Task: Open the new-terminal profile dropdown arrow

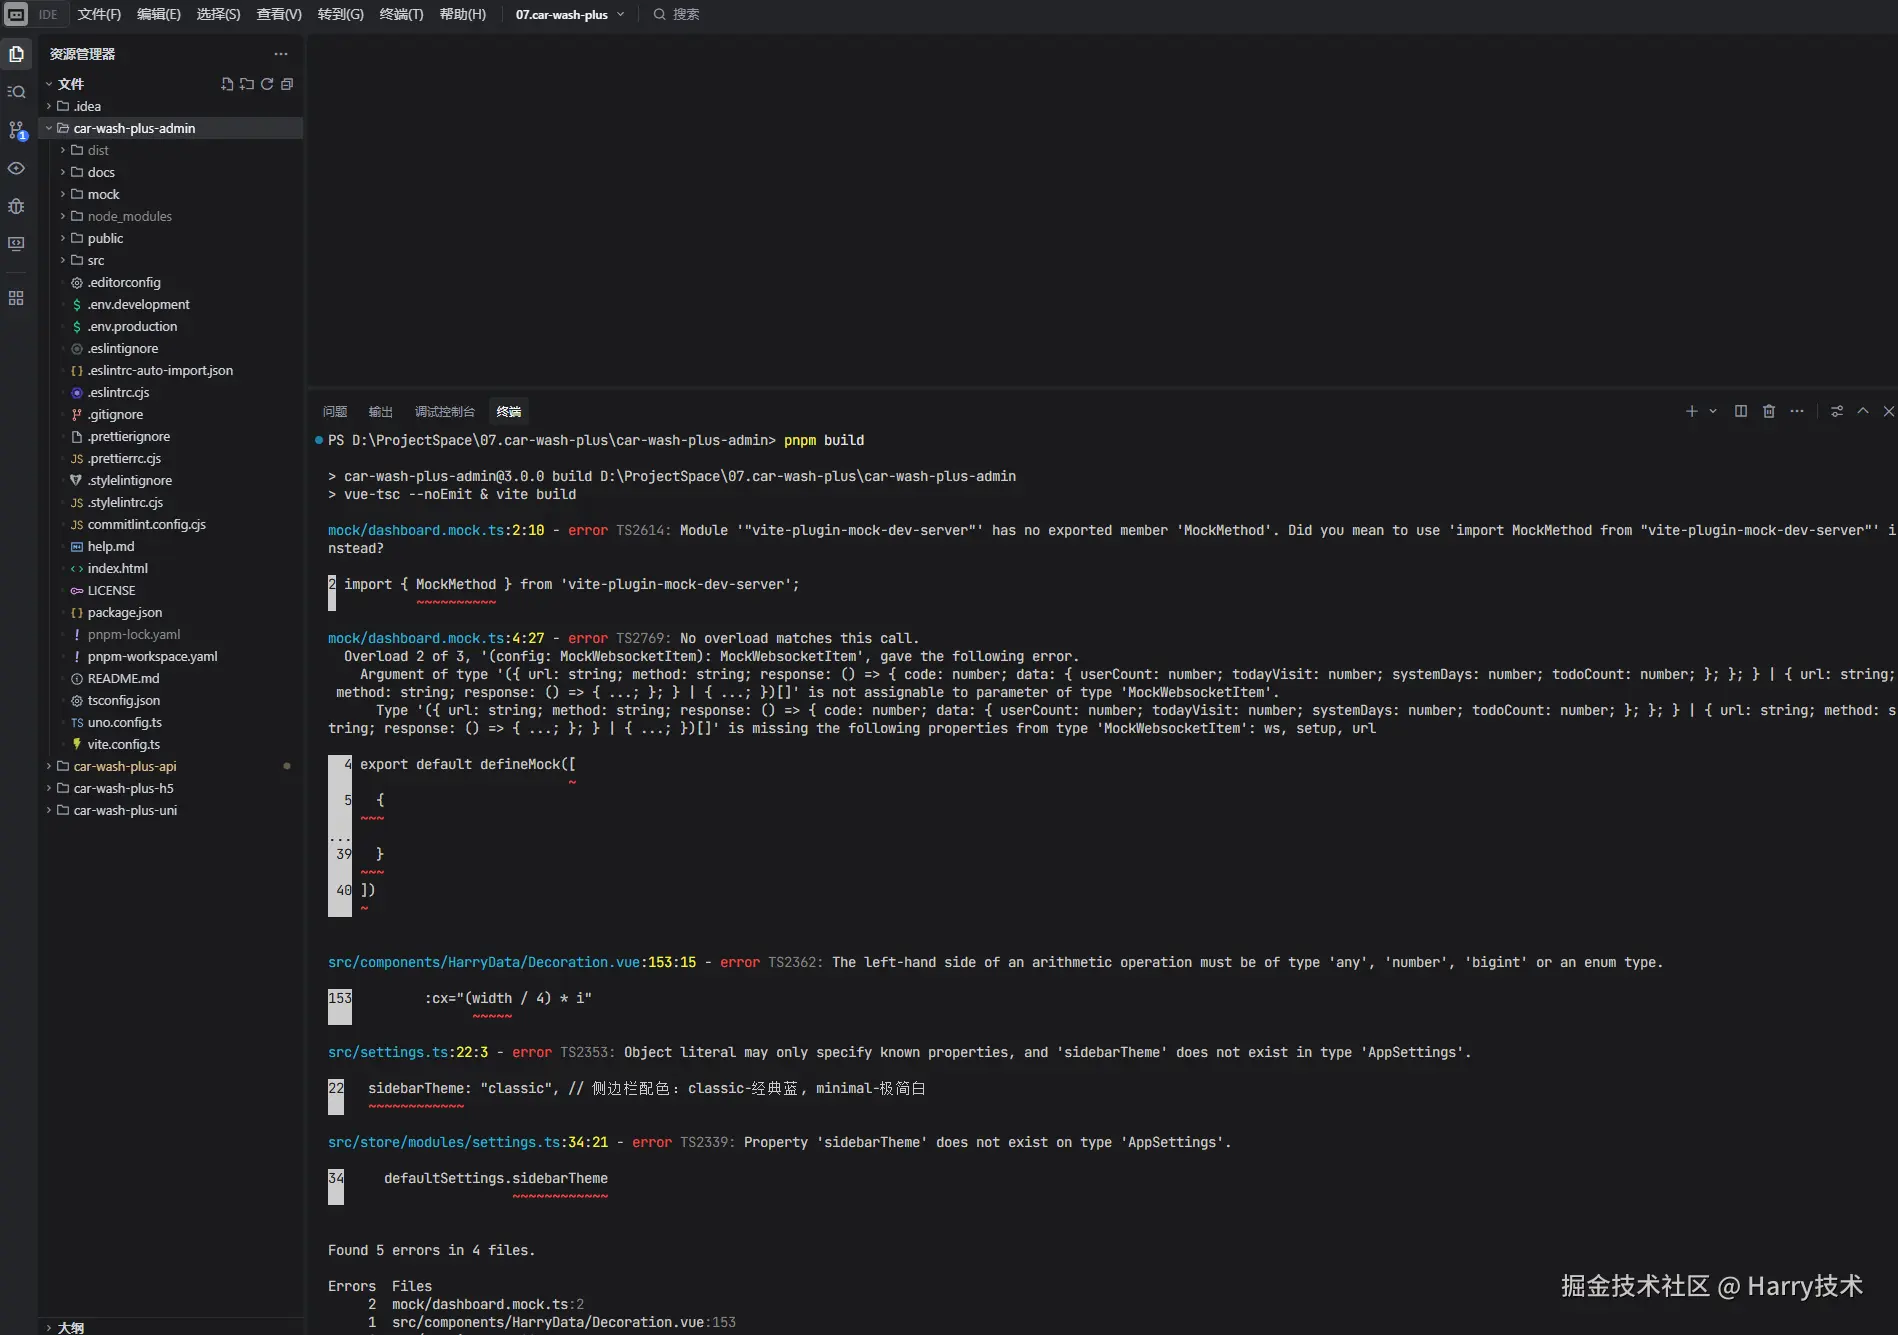Action: pos(1713,411)
